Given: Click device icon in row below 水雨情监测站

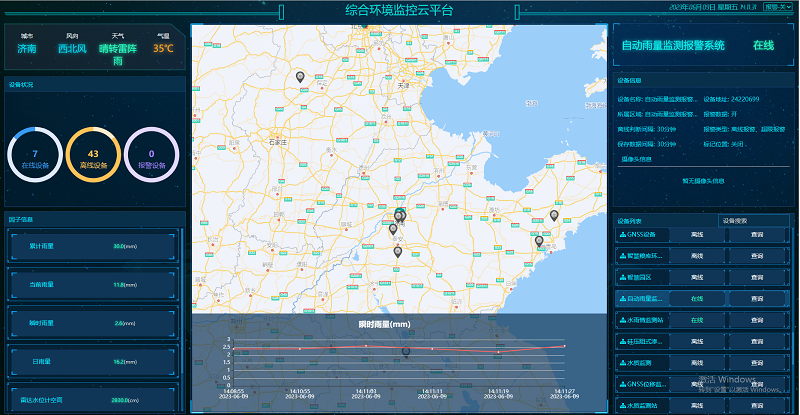Looking at the screenshot, I should pos(622,341).
